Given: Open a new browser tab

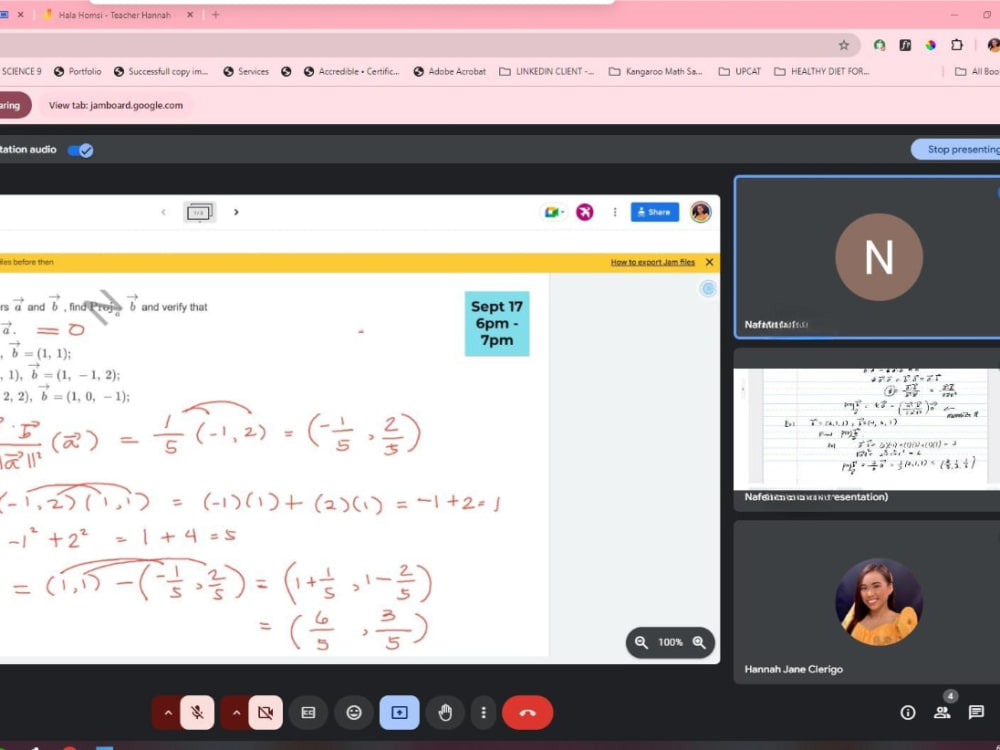Looking at the screenshot, I should (216, 15).
